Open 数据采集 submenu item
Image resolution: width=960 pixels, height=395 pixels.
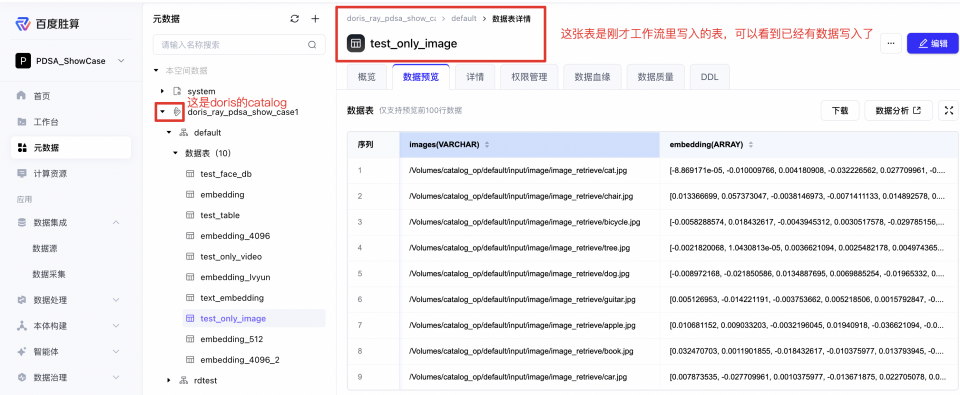pos(50,274)
